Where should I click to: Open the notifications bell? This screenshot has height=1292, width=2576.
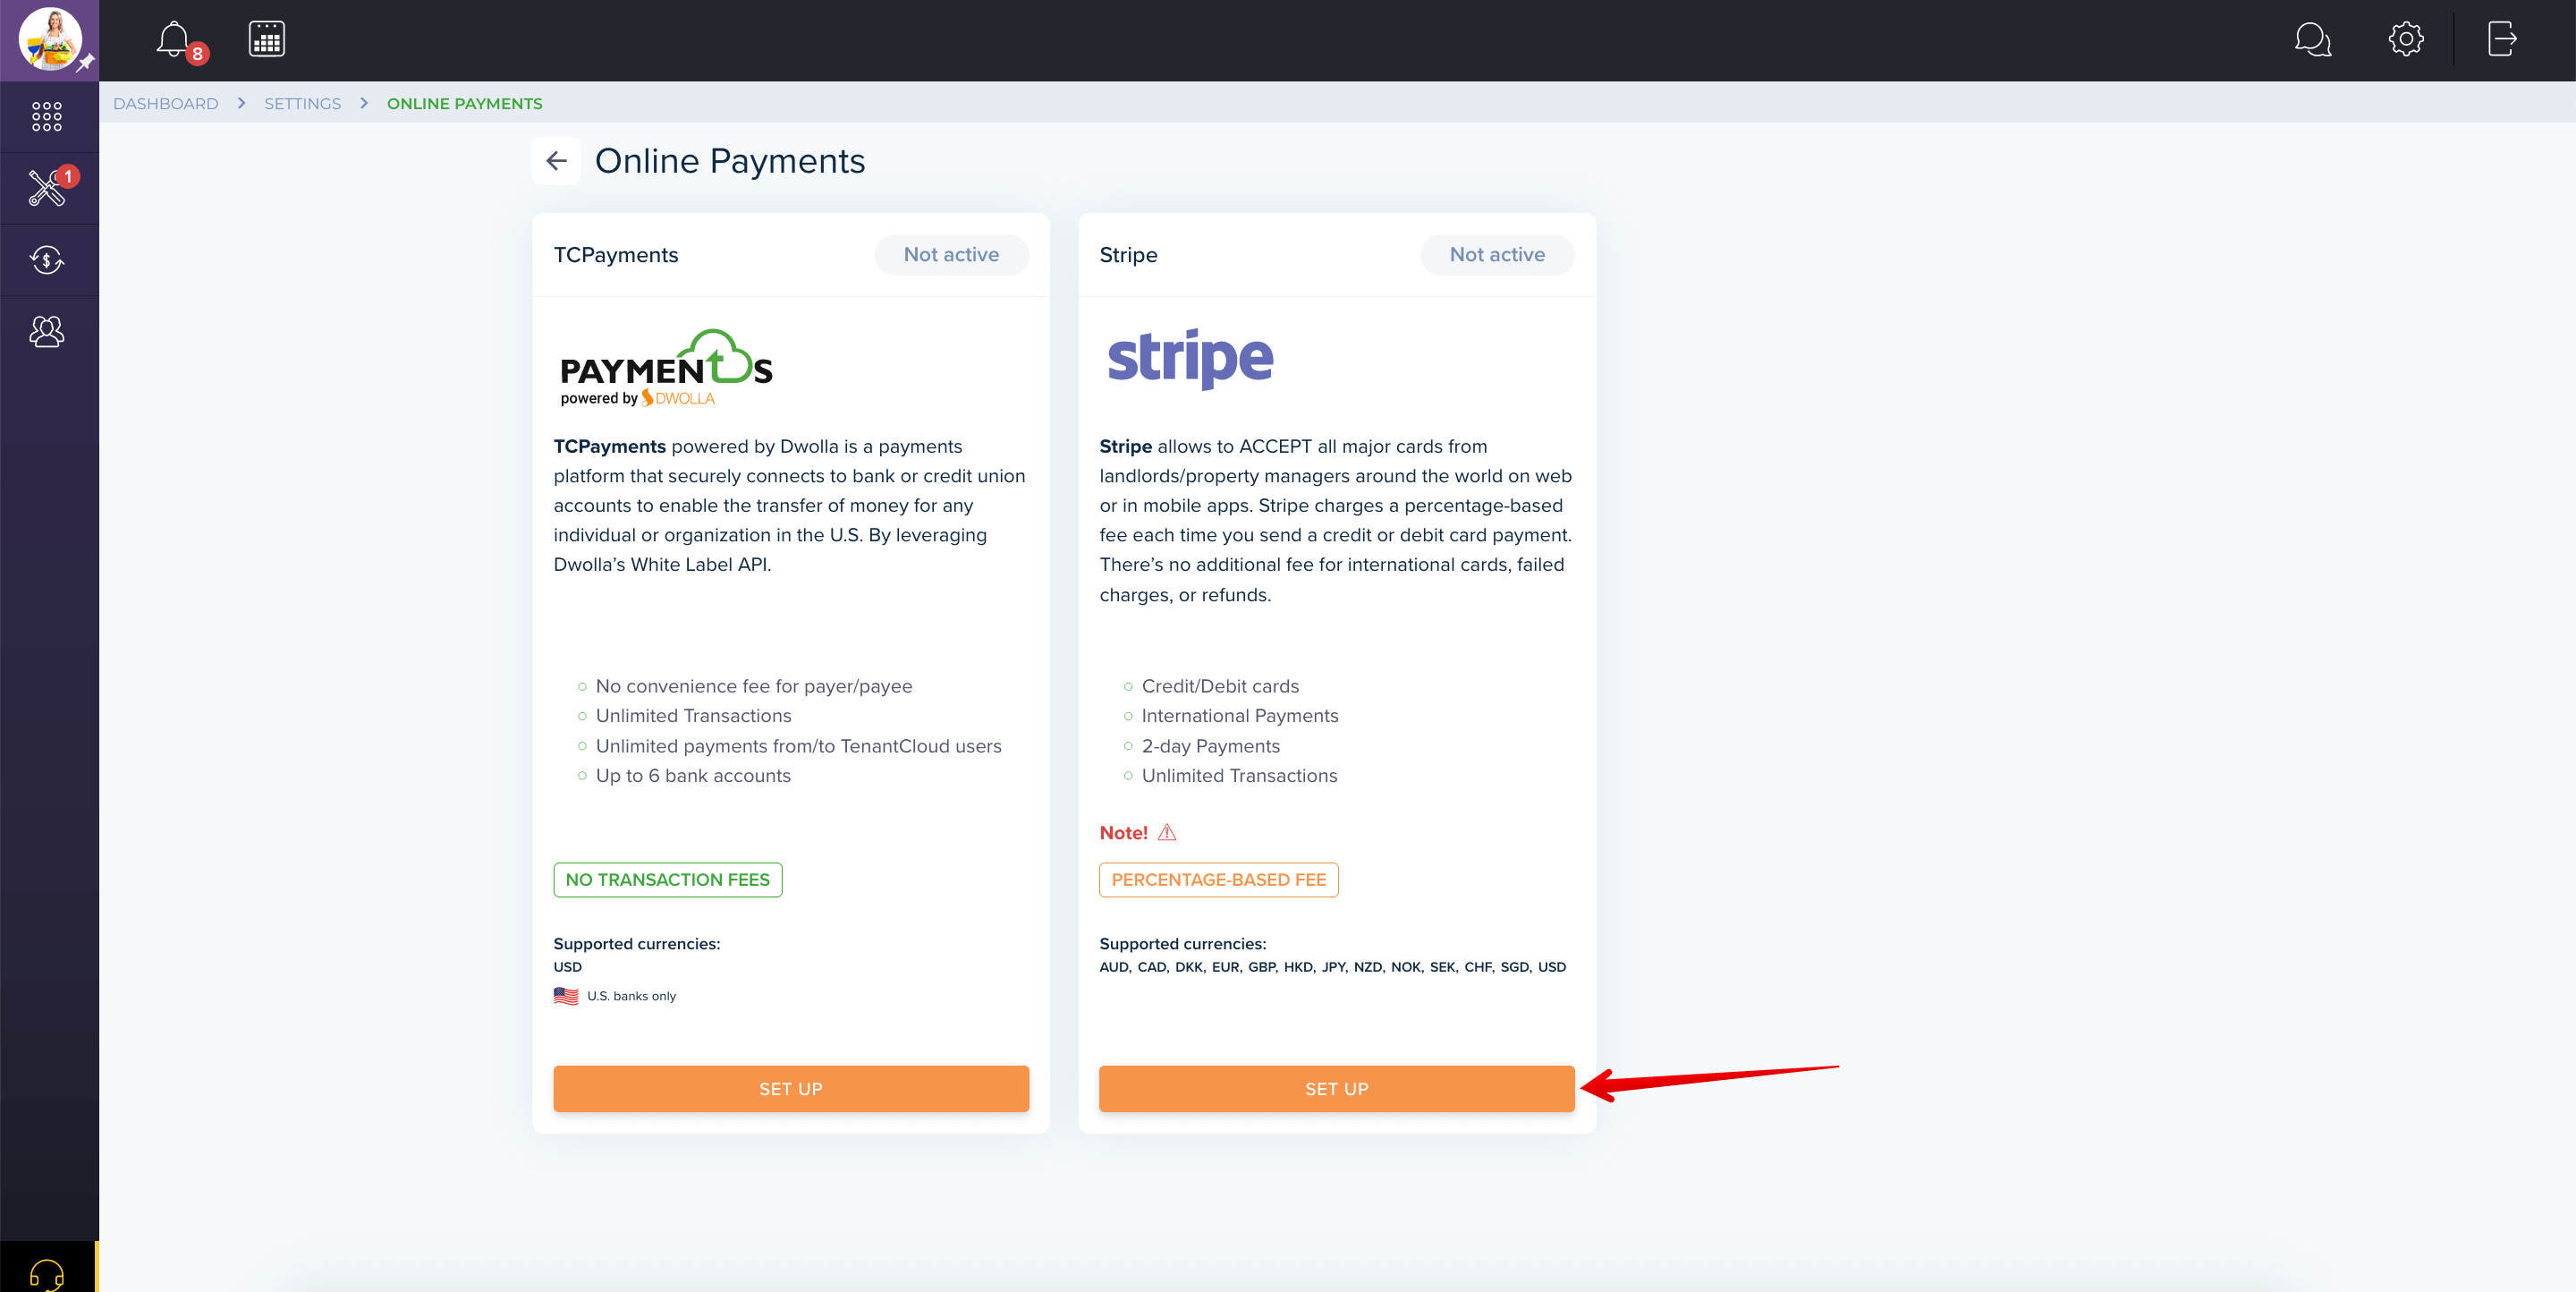tap(173, 40)
